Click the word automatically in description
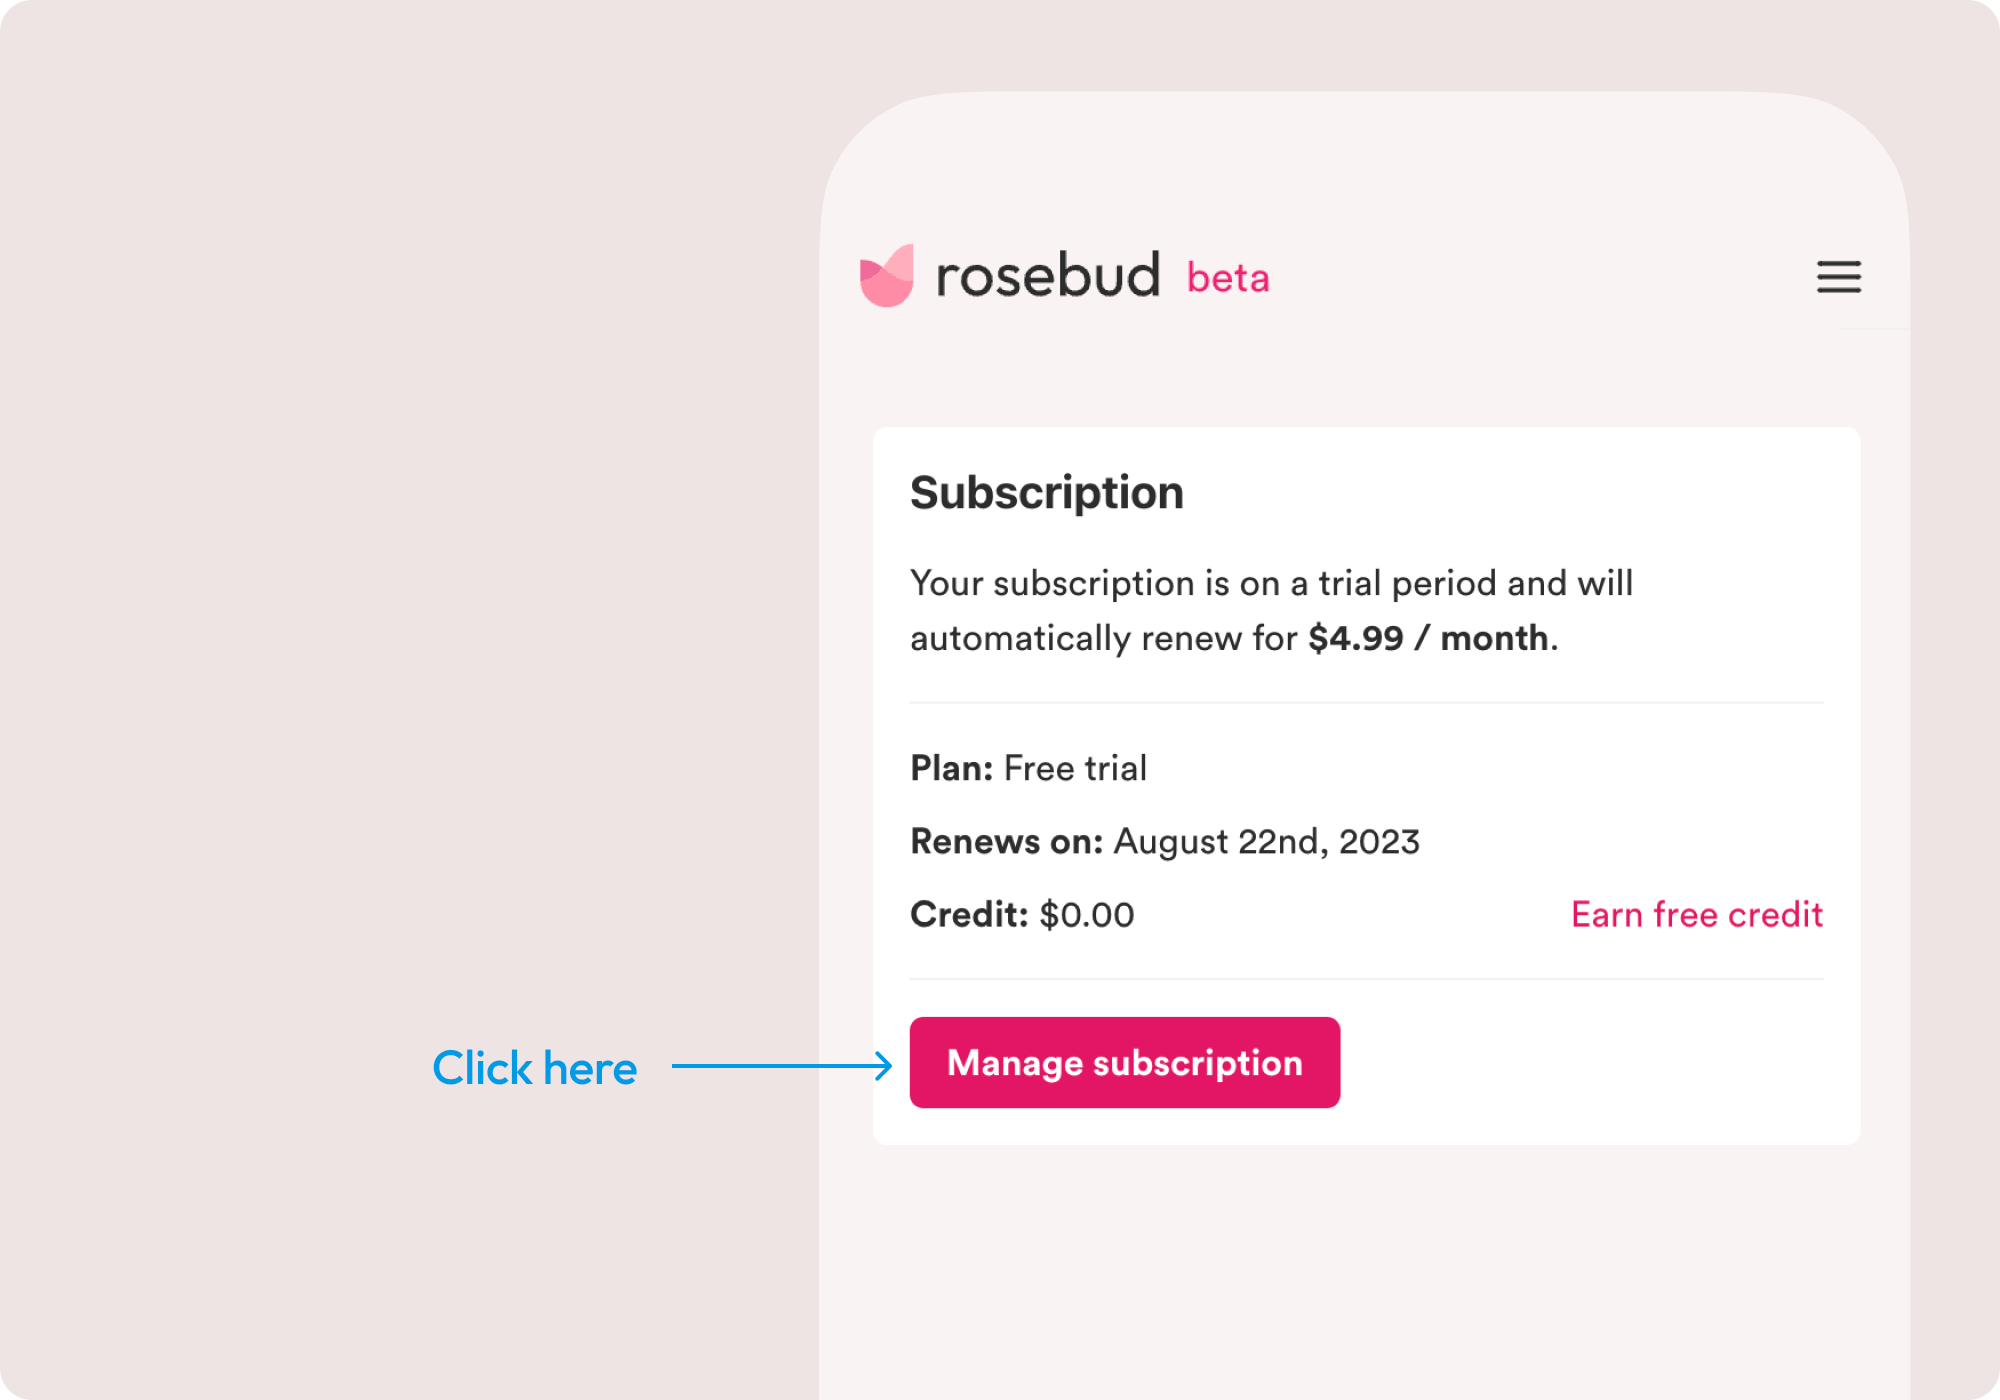The image size is (2000, 1400). pyautogui.click(x=1020, y=638)
